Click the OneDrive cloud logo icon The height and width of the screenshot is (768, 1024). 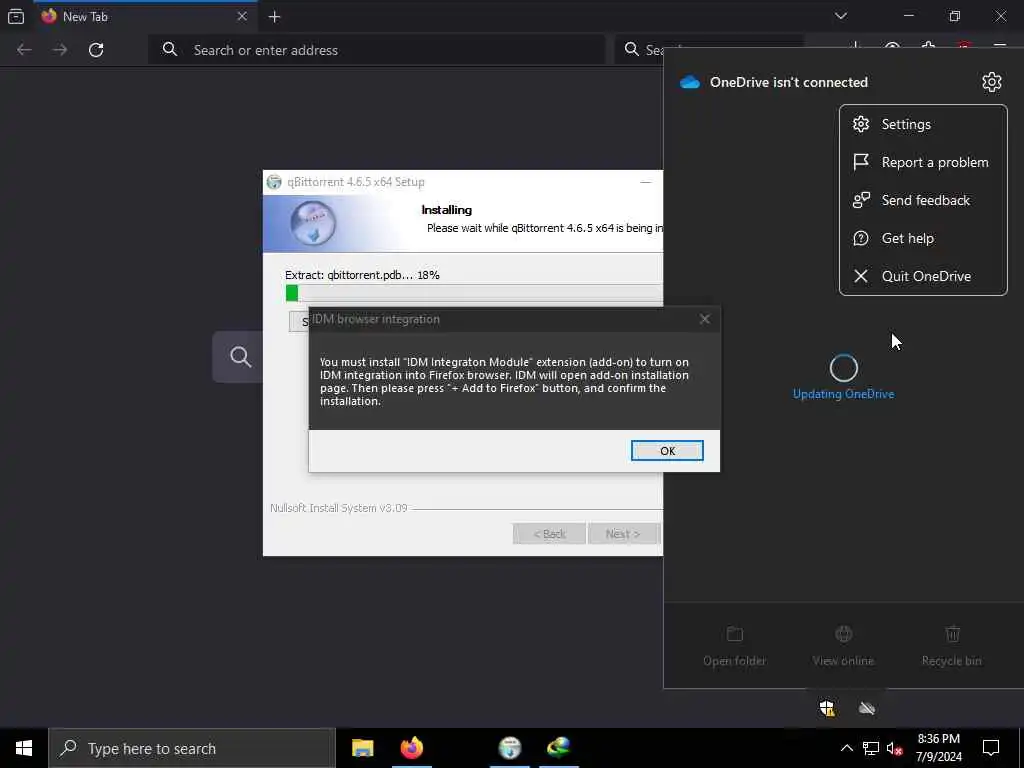[690, 82]
